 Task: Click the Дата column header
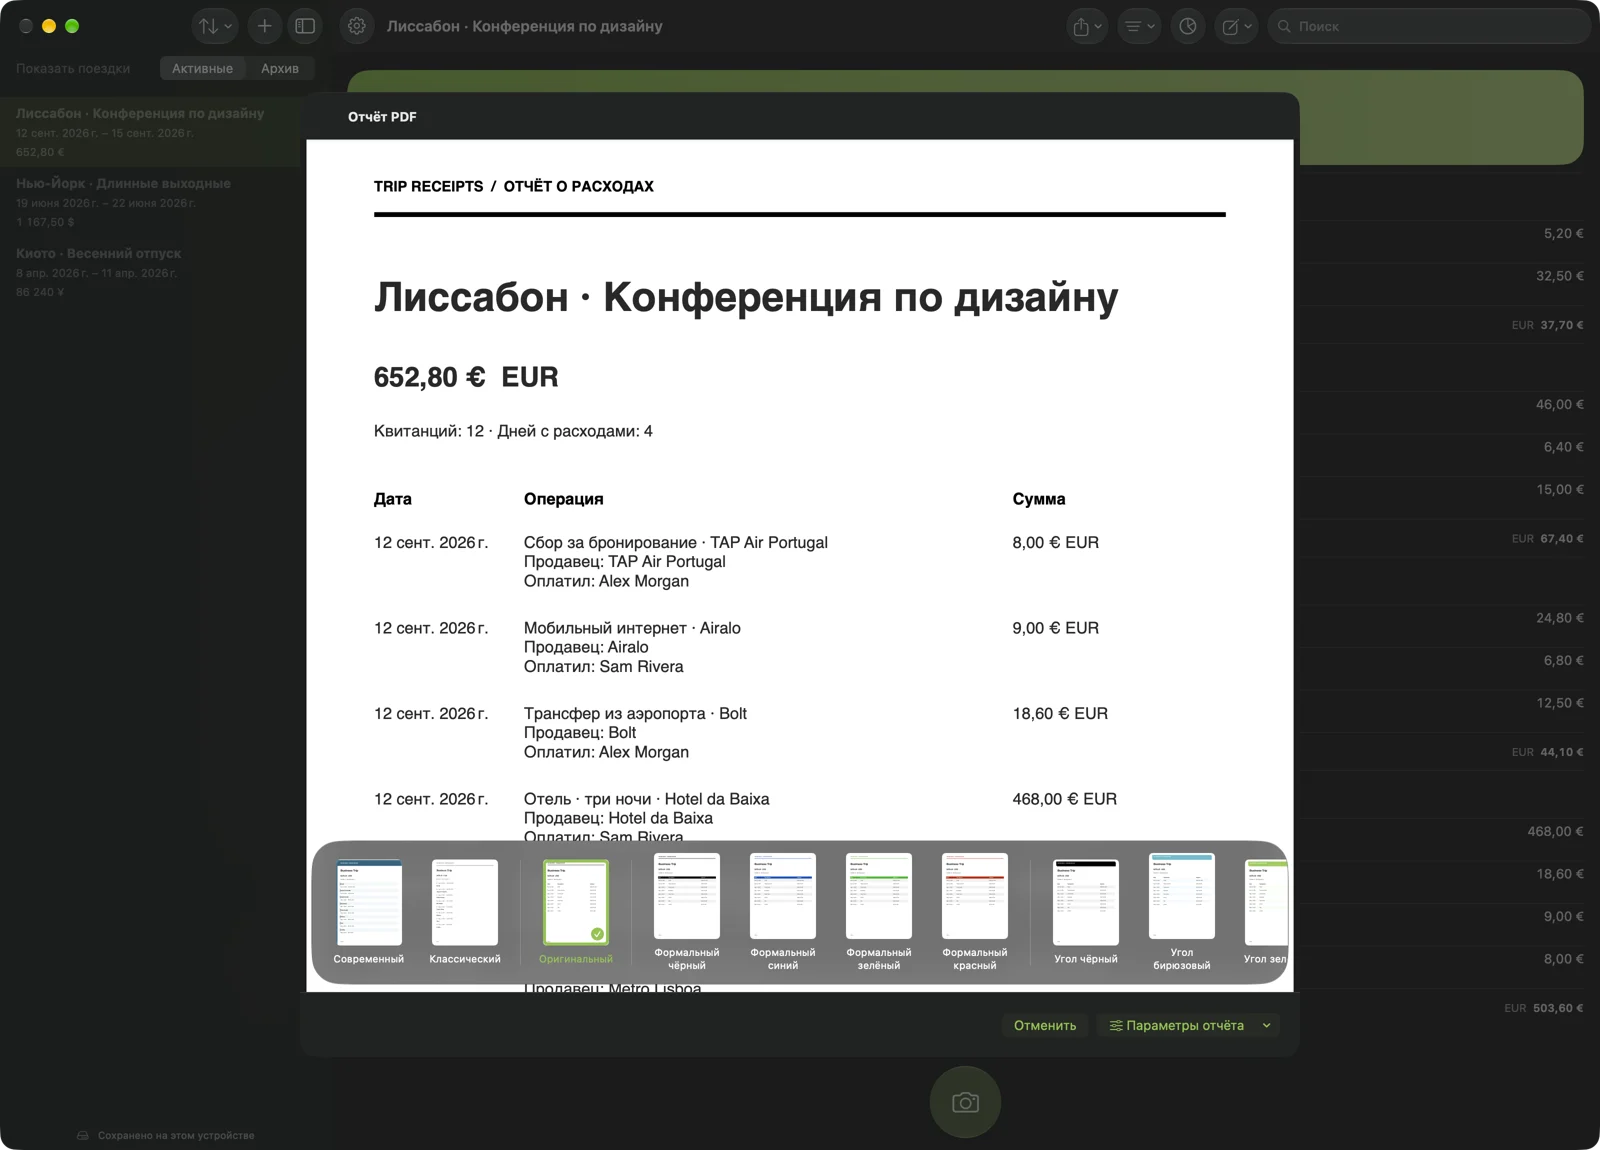393,499
